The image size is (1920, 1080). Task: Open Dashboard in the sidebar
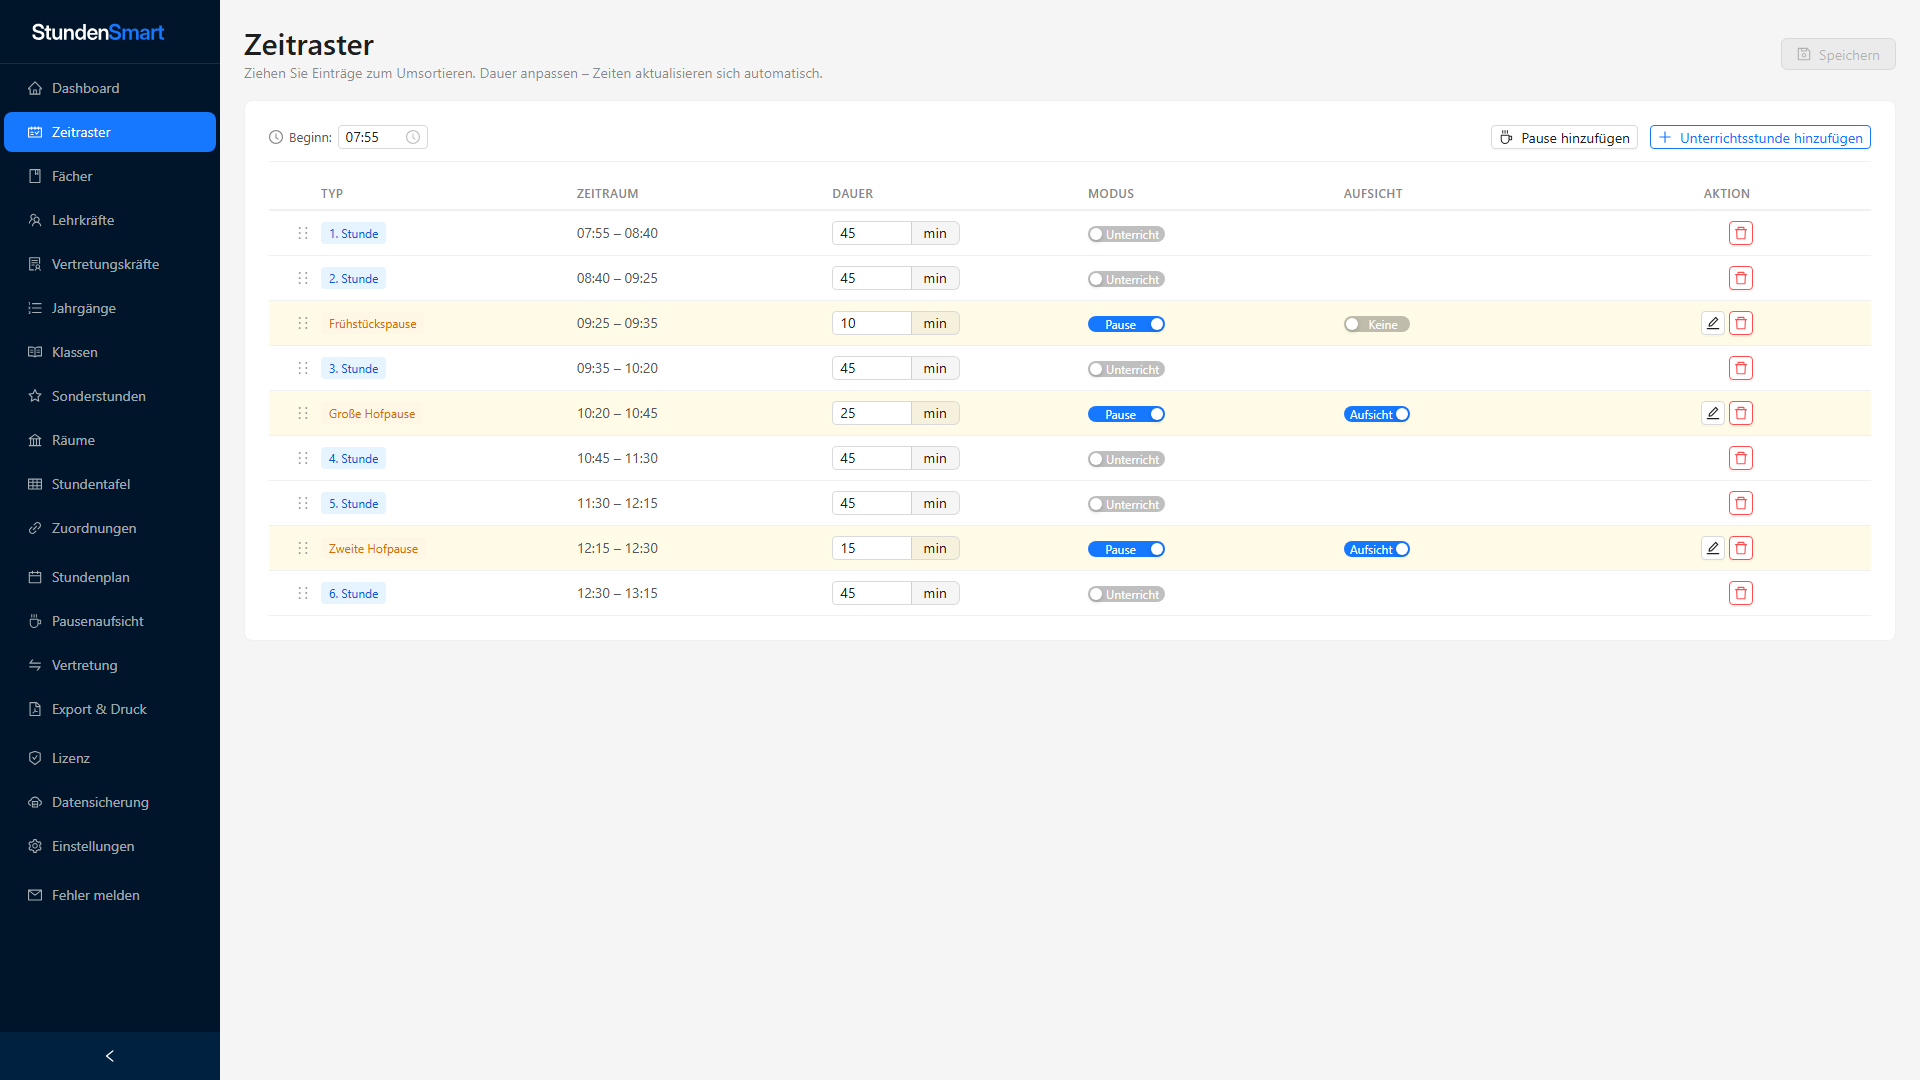(x=110, y=88)
